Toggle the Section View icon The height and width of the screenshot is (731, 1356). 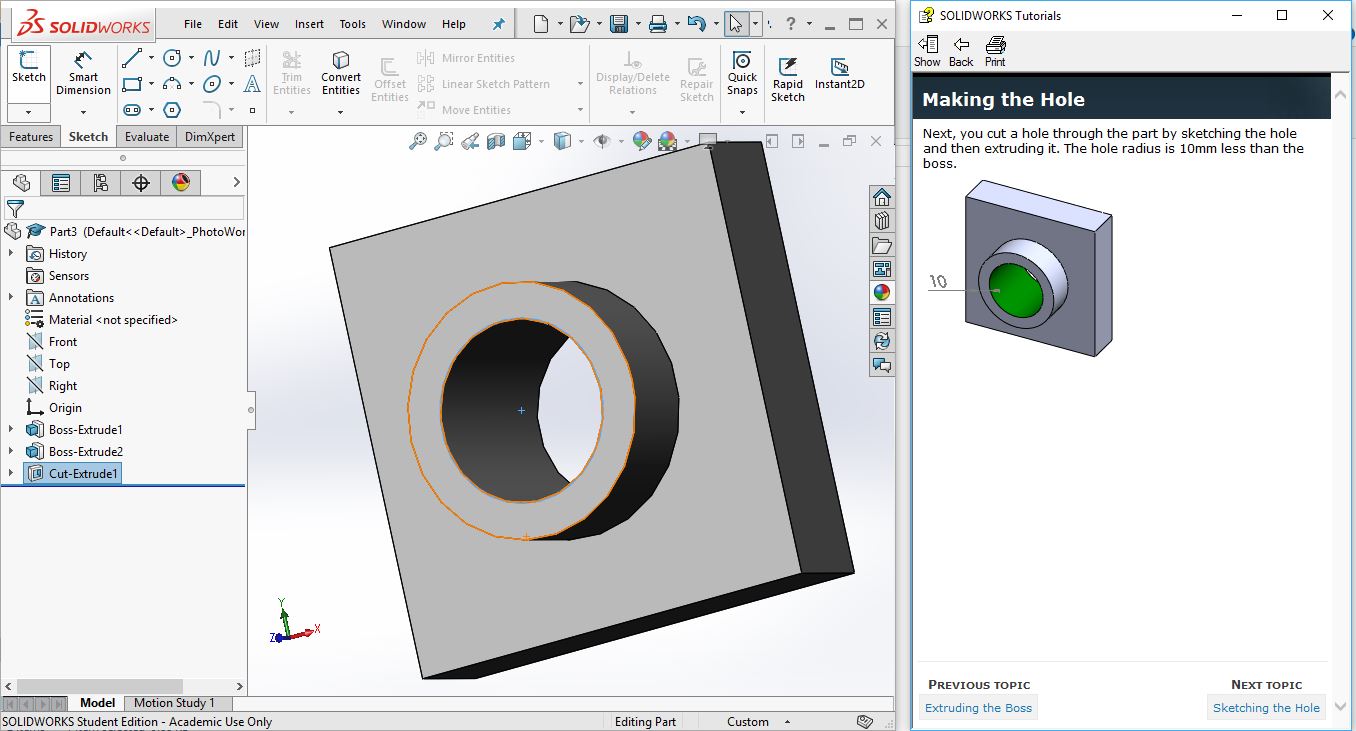point(496,142)
